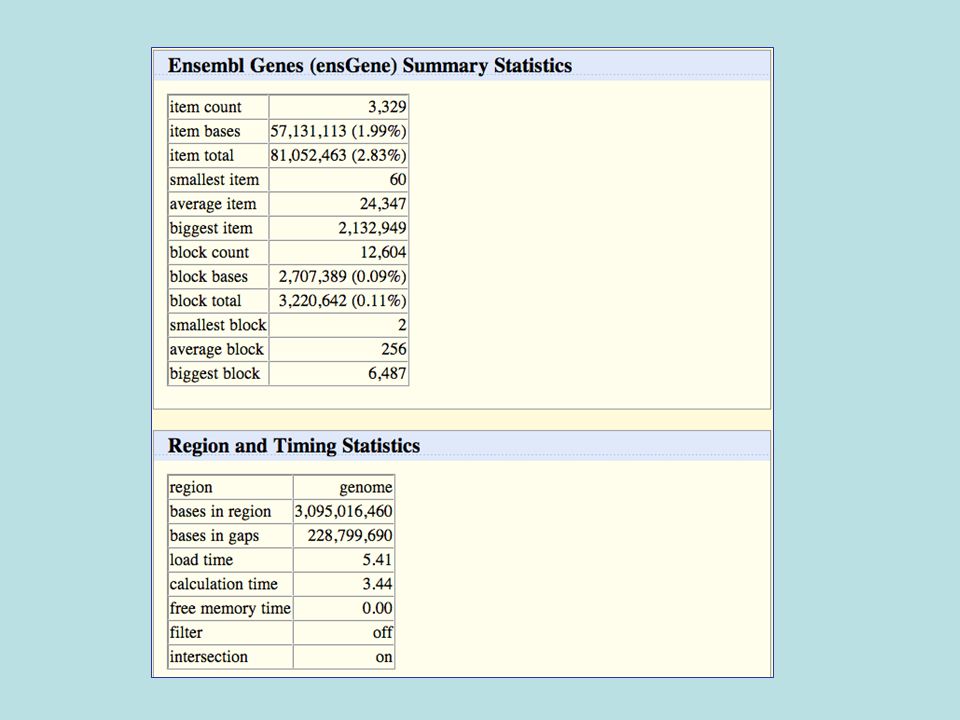Image resolution: width=960 pixels, height=720 pixels.
Task: Click the 'filter' label cell
Action: 230,632
